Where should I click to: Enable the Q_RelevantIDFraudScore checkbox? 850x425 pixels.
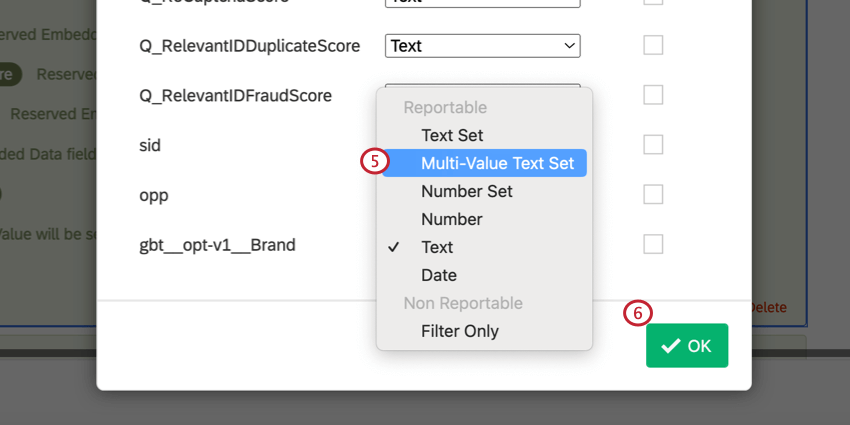point(653,95)
